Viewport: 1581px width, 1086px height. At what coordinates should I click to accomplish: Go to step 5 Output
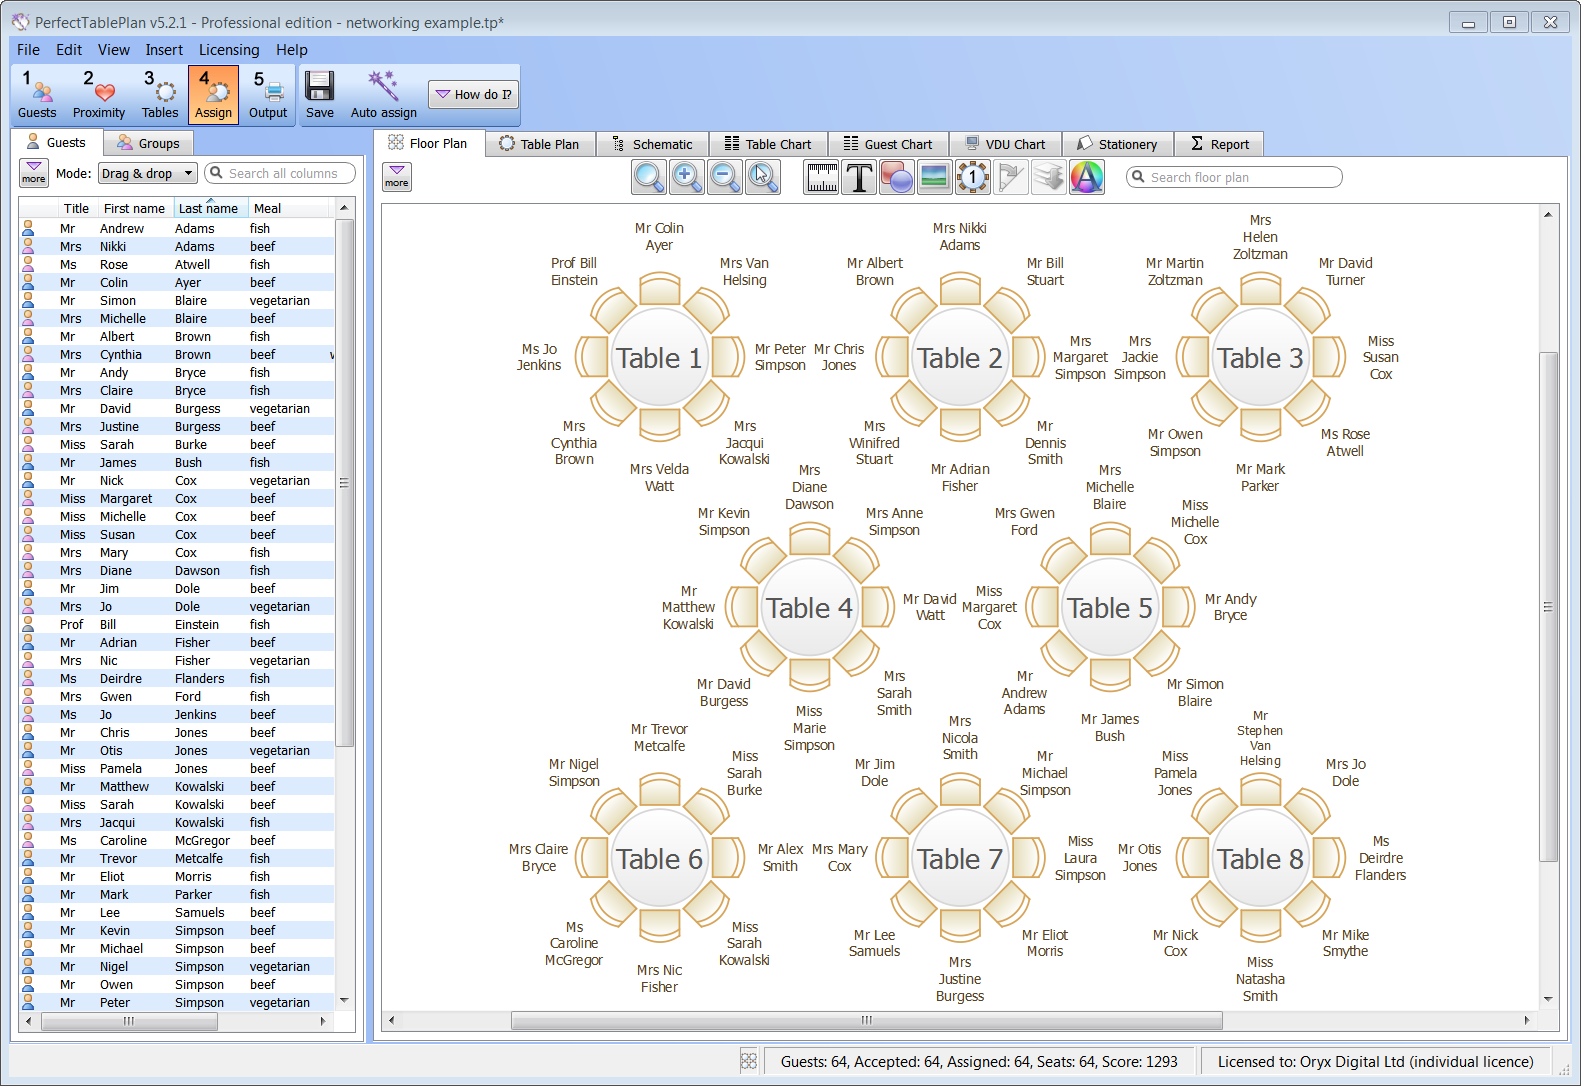[x=267, y=94]
